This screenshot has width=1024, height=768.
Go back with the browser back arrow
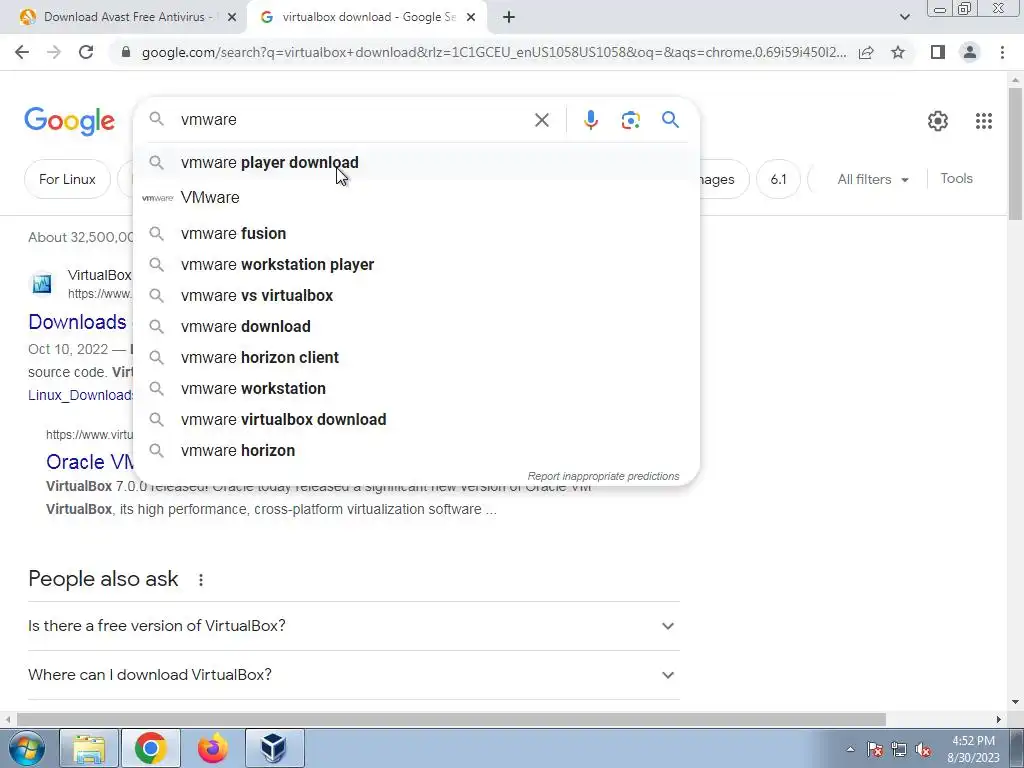coord(22,52)
